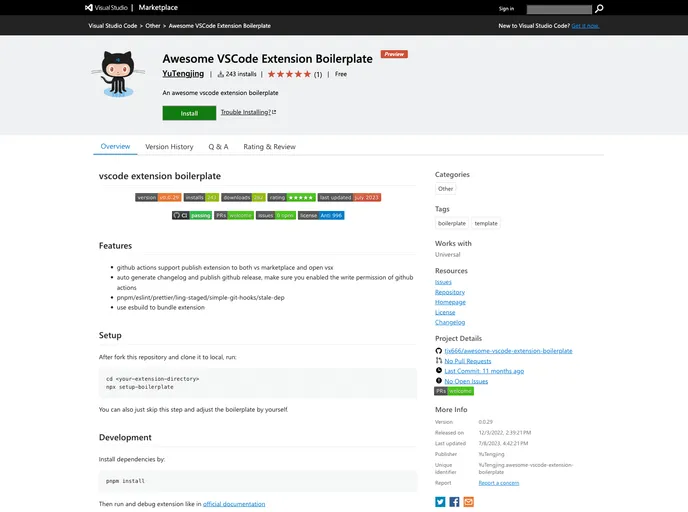This screenshot has height=512, width=688.
Task: Click the version badge
Action: 158,197
